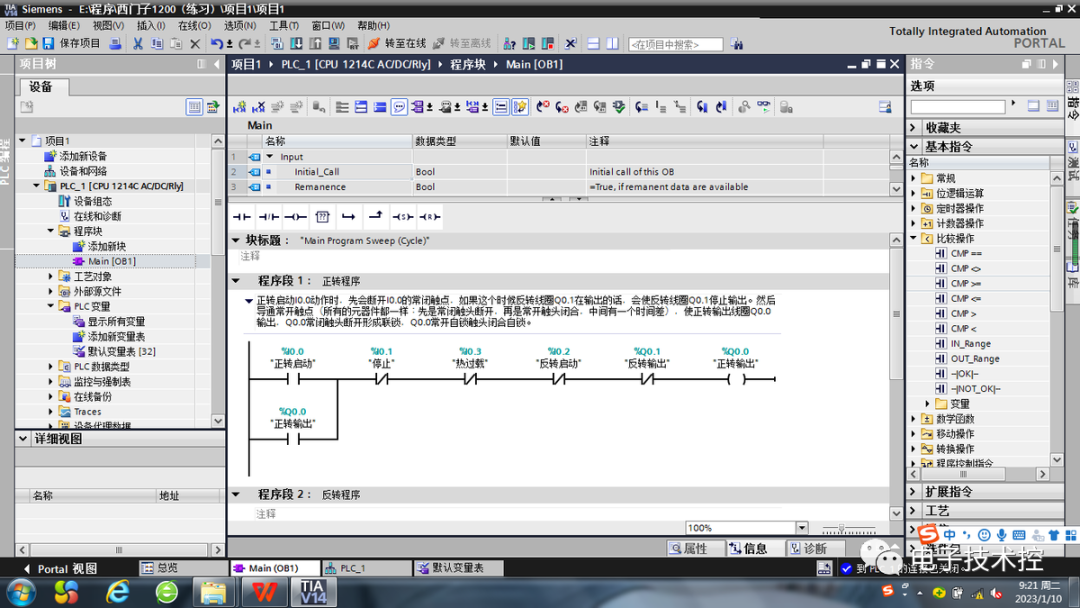The width and height of the screenshot is (1080, 608).
Task: Open the WPS taskbar application
Action: pyautogui.click(x=264, y=592)
